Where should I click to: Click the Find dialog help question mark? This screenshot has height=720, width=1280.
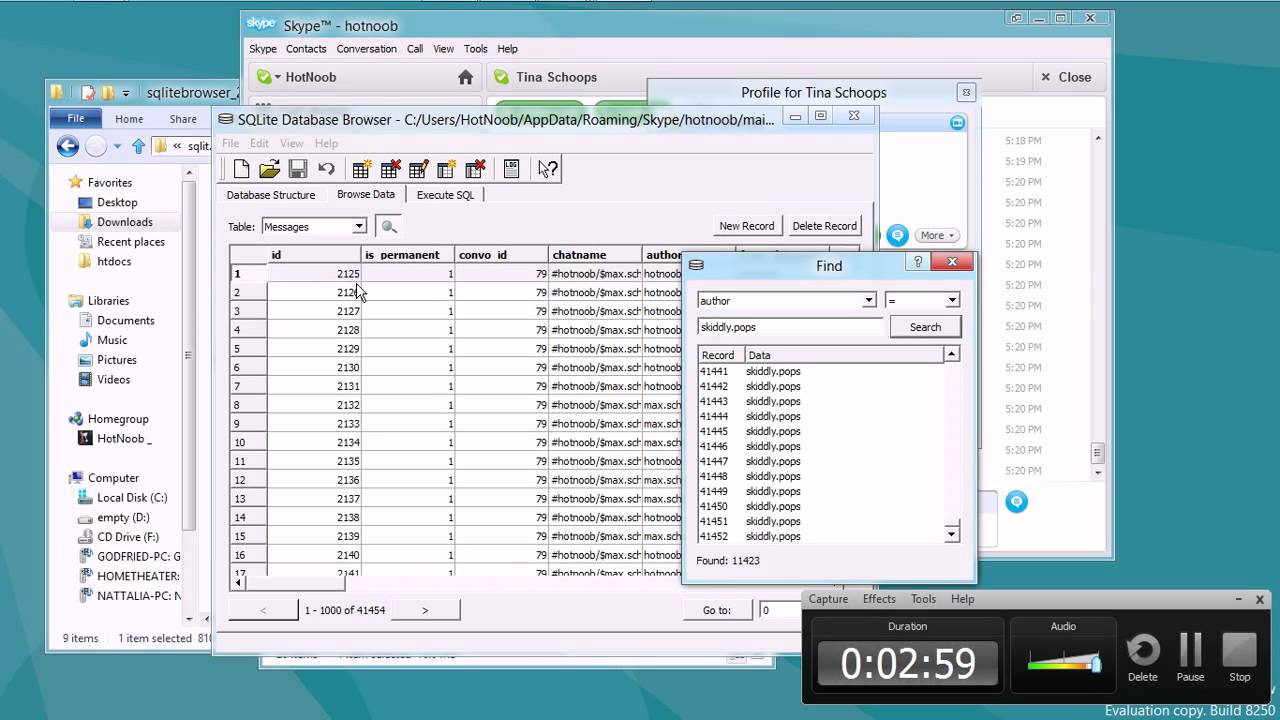918,262
